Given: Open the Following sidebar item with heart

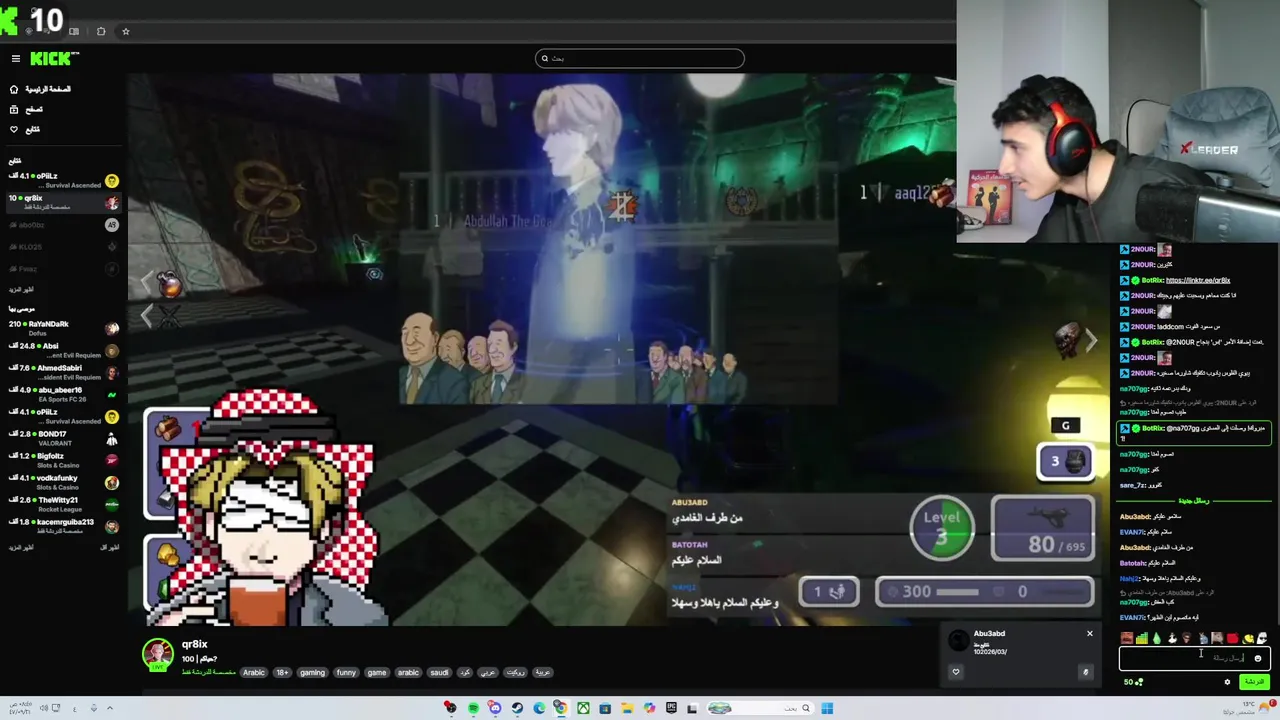Looking at the screenshot, I should 25,129.
